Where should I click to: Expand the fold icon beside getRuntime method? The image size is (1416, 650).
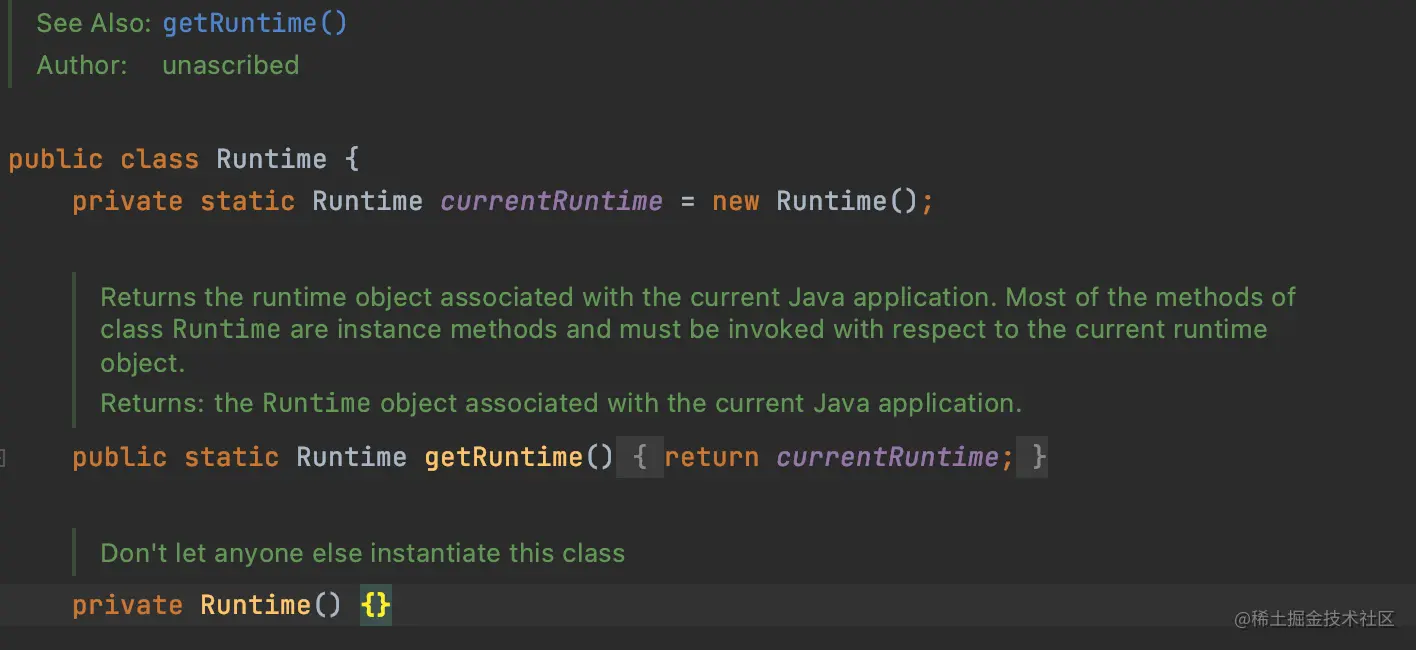tap(3, 458)
